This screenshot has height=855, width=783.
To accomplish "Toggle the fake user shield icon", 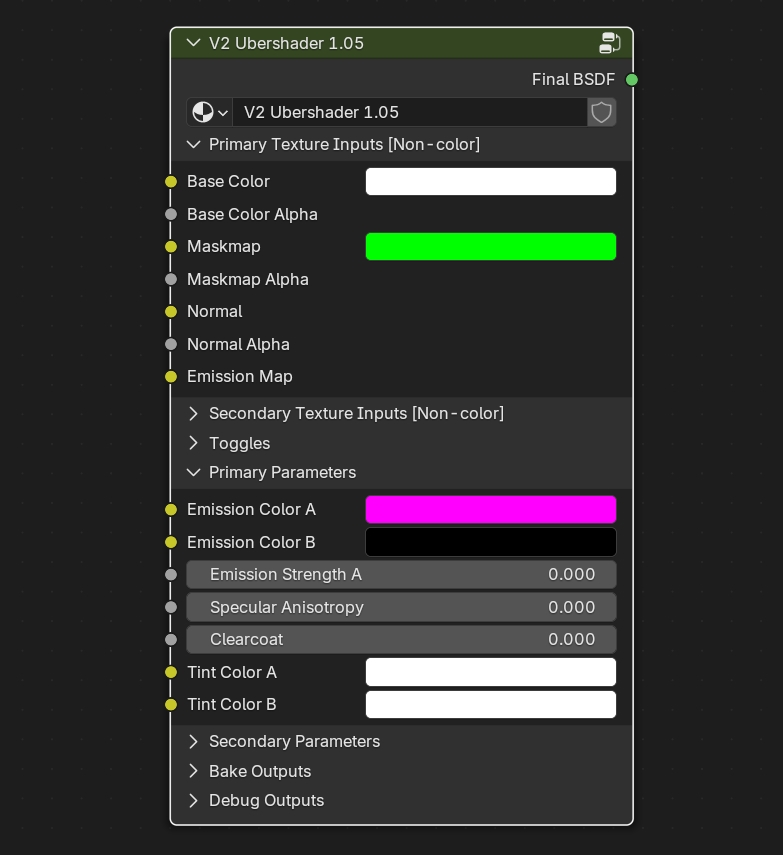I will click(601, 112).
